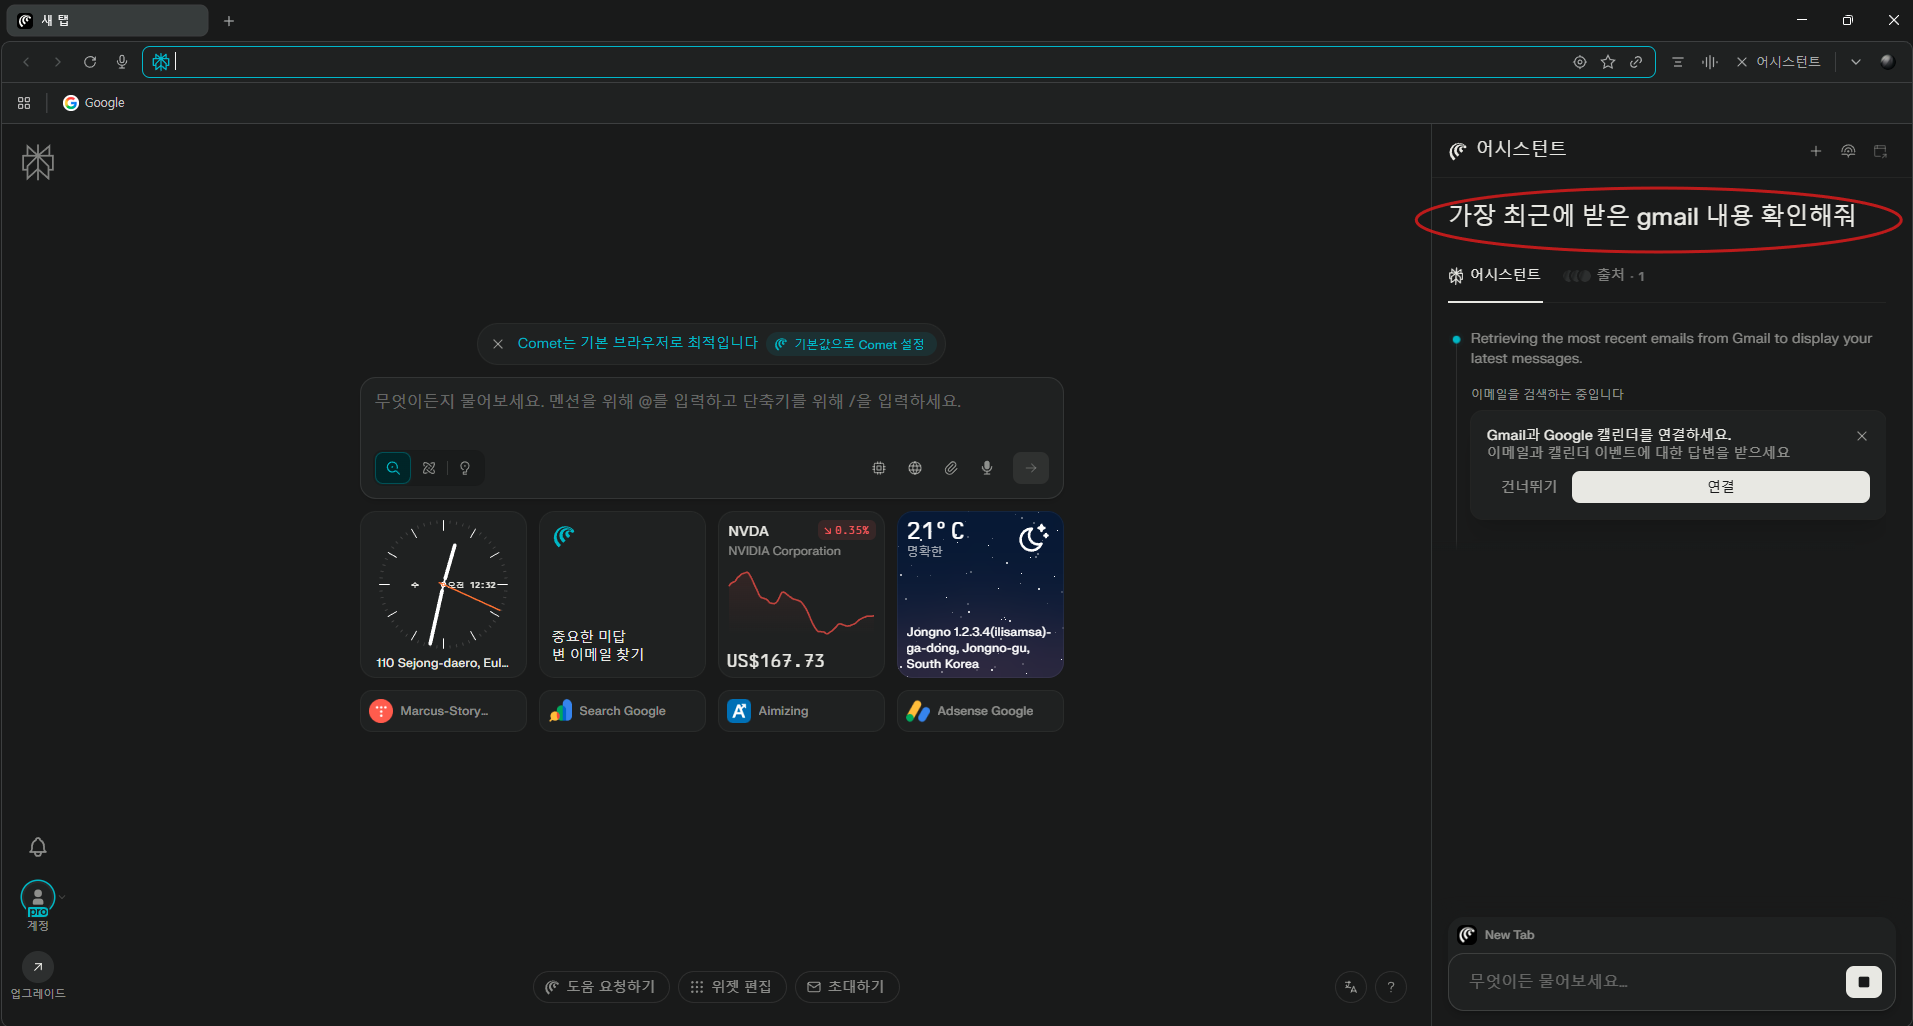
Task: Choose model via the chip icon
Action: click(x=879, y=468)
